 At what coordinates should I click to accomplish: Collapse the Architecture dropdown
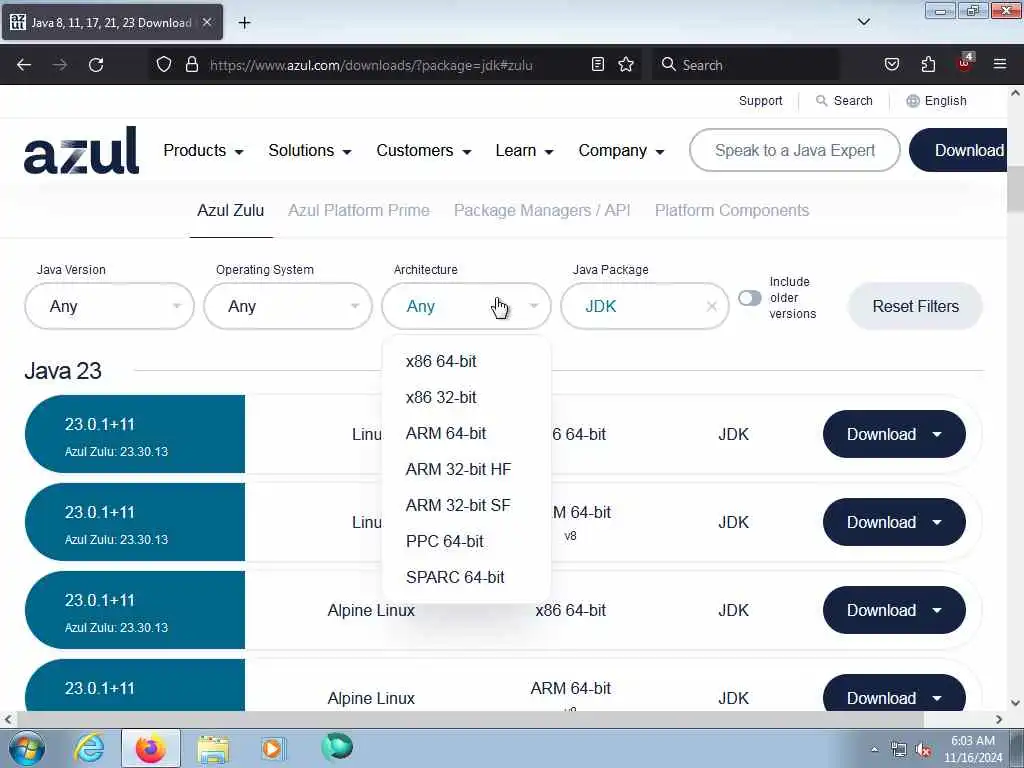tap(466, 306)
